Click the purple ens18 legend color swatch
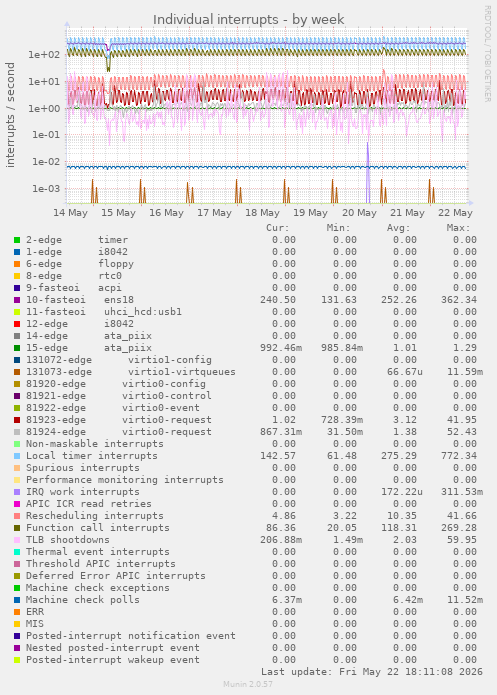Image resolution: width=497 pixels, height=695 pixels. coord(17,300)
